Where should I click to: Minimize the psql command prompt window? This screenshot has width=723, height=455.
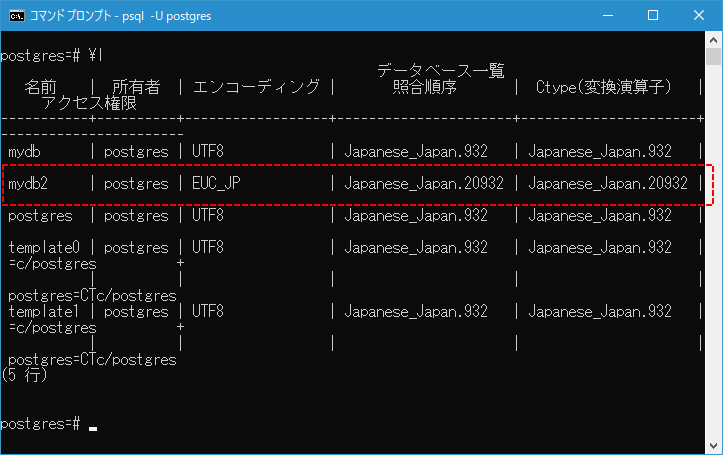pos(608,16)
